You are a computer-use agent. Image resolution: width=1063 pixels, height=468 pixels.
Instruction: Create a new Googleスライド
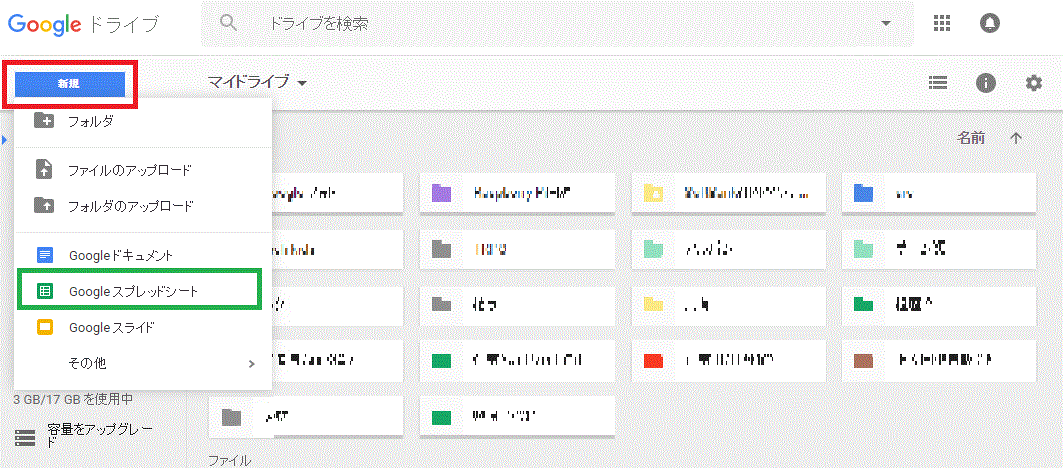(x=143, y=328)
